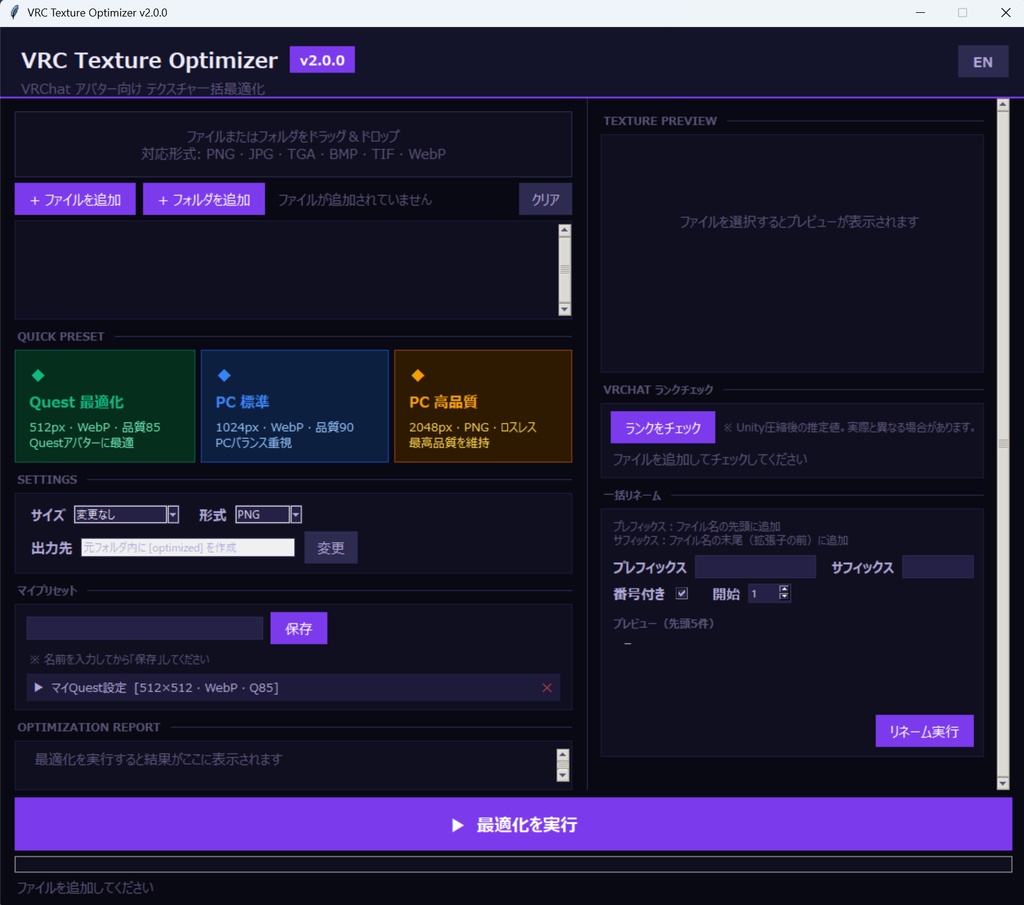Screen dimensions: 1024x905
Task: Click the プレフィックス prefix input field
Action: 755,566
